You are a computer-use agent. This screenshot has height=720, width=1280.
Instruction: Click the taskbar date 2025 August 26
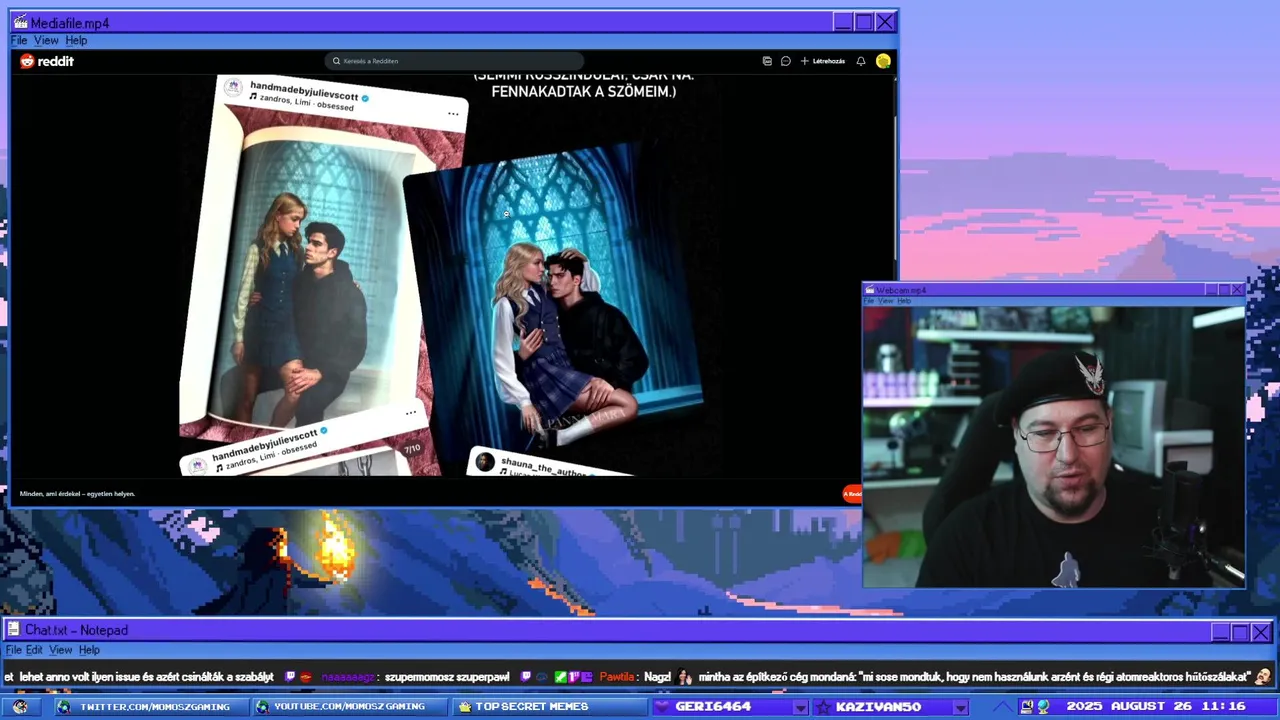(x=1129, y=706)
